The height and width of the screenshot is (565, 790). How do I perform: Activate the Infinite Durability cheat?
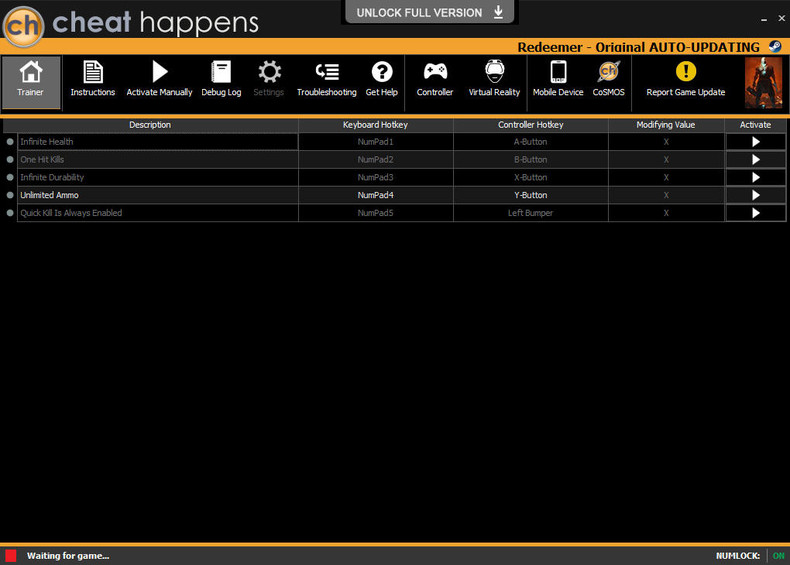tap(755, 177)
